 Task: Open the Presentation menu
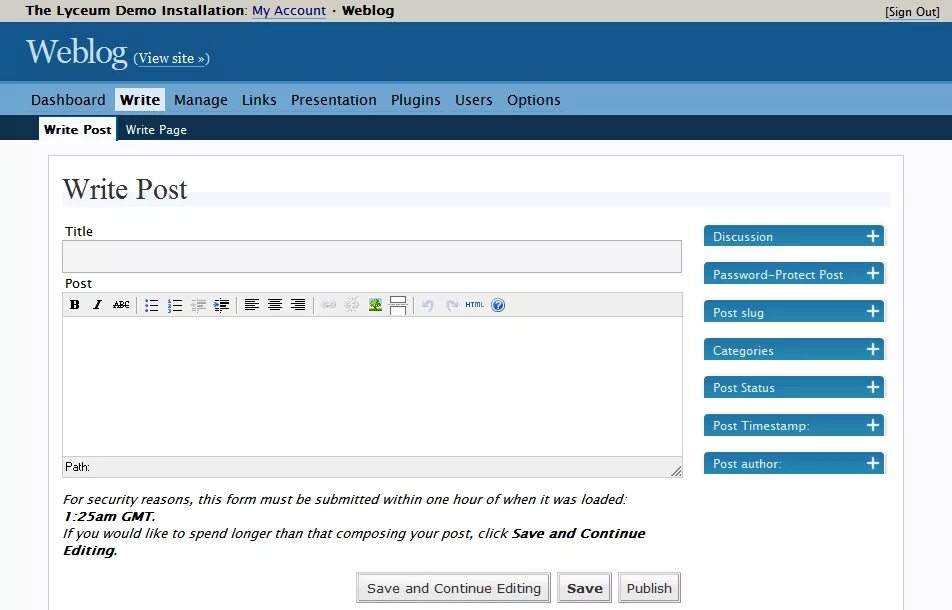click(x=333, y=100)
